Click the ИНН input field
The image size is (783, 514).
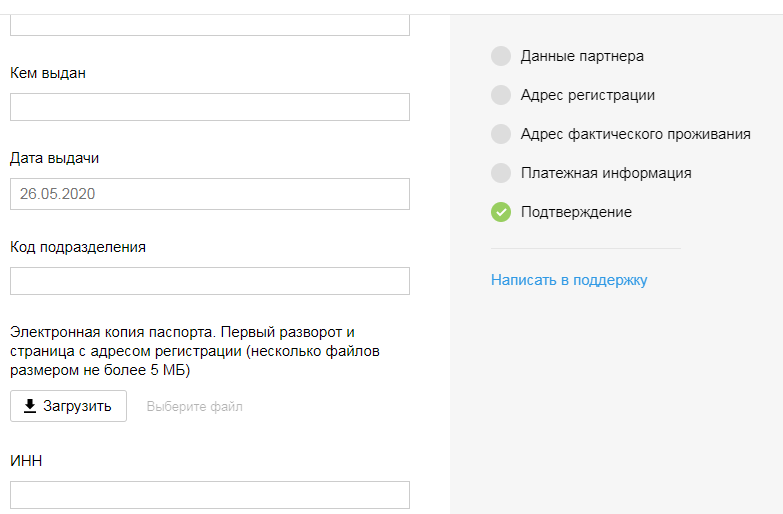point(210,495)
